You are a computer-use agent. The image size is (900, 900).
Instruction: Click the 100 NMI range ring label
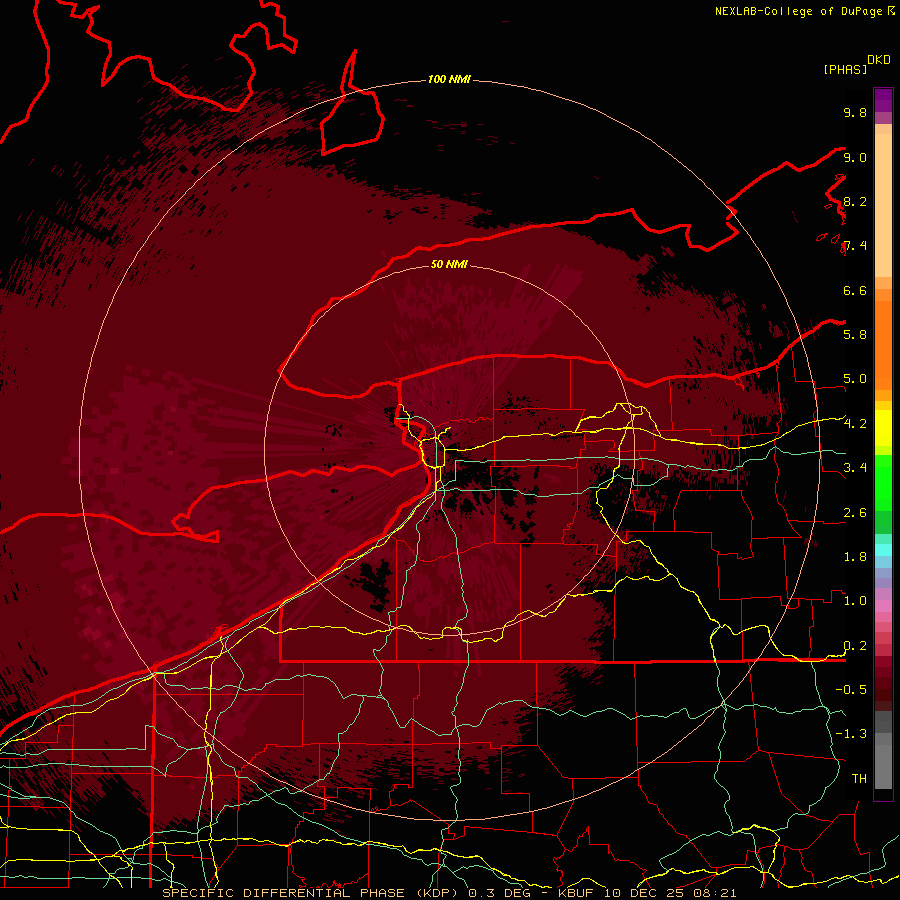449,79
